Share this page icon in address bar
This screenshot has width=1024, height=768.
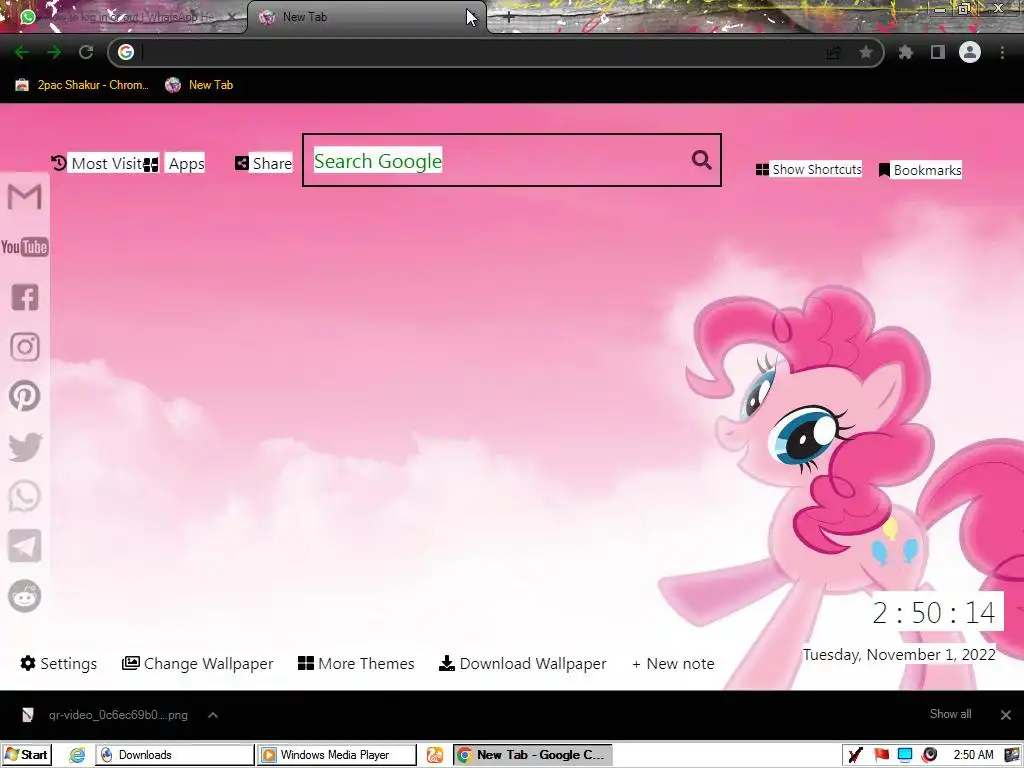(x=833, y=52)
